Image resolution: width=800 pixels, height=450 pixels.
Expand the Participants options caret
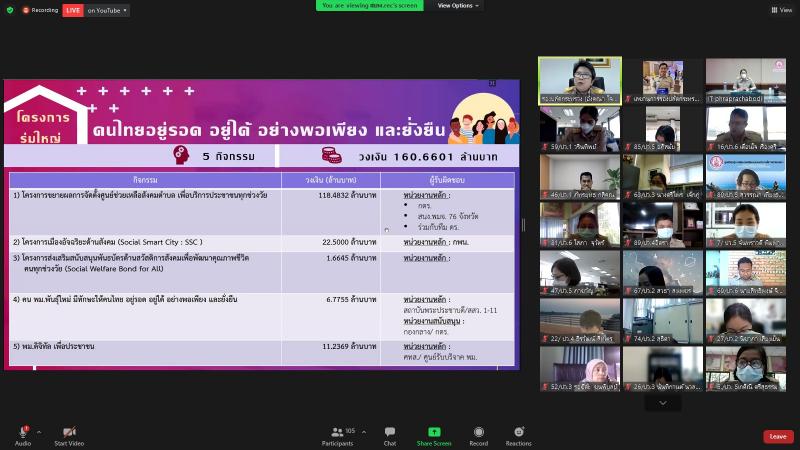click(x=364, y=432)
